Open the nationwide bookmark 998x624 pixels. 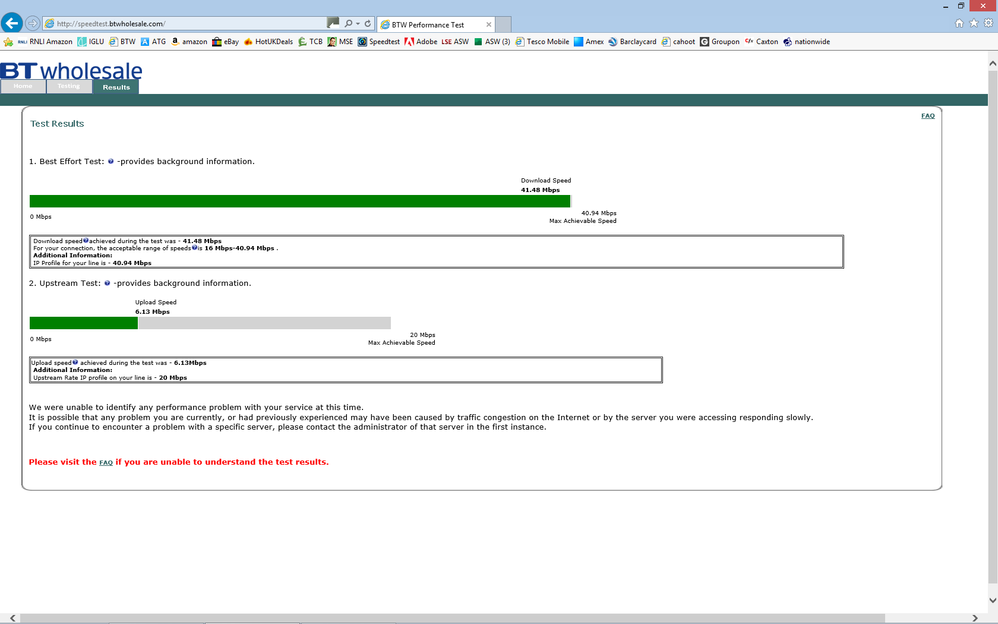tap(806, 42)
